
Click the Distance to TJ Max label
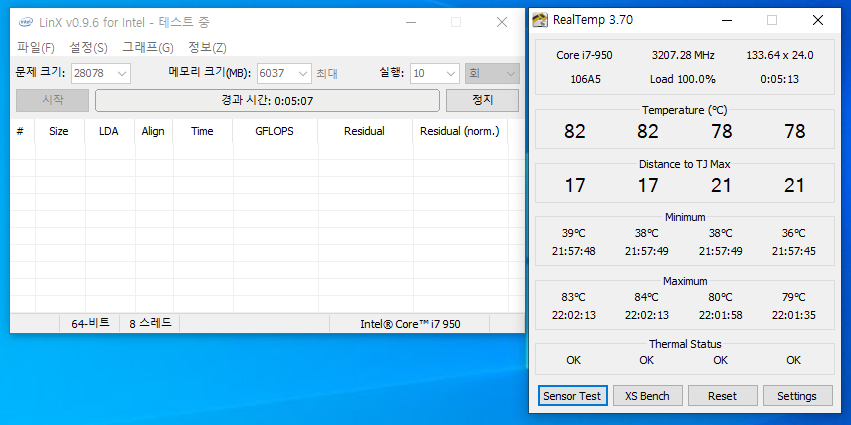[x=684, y=164]
